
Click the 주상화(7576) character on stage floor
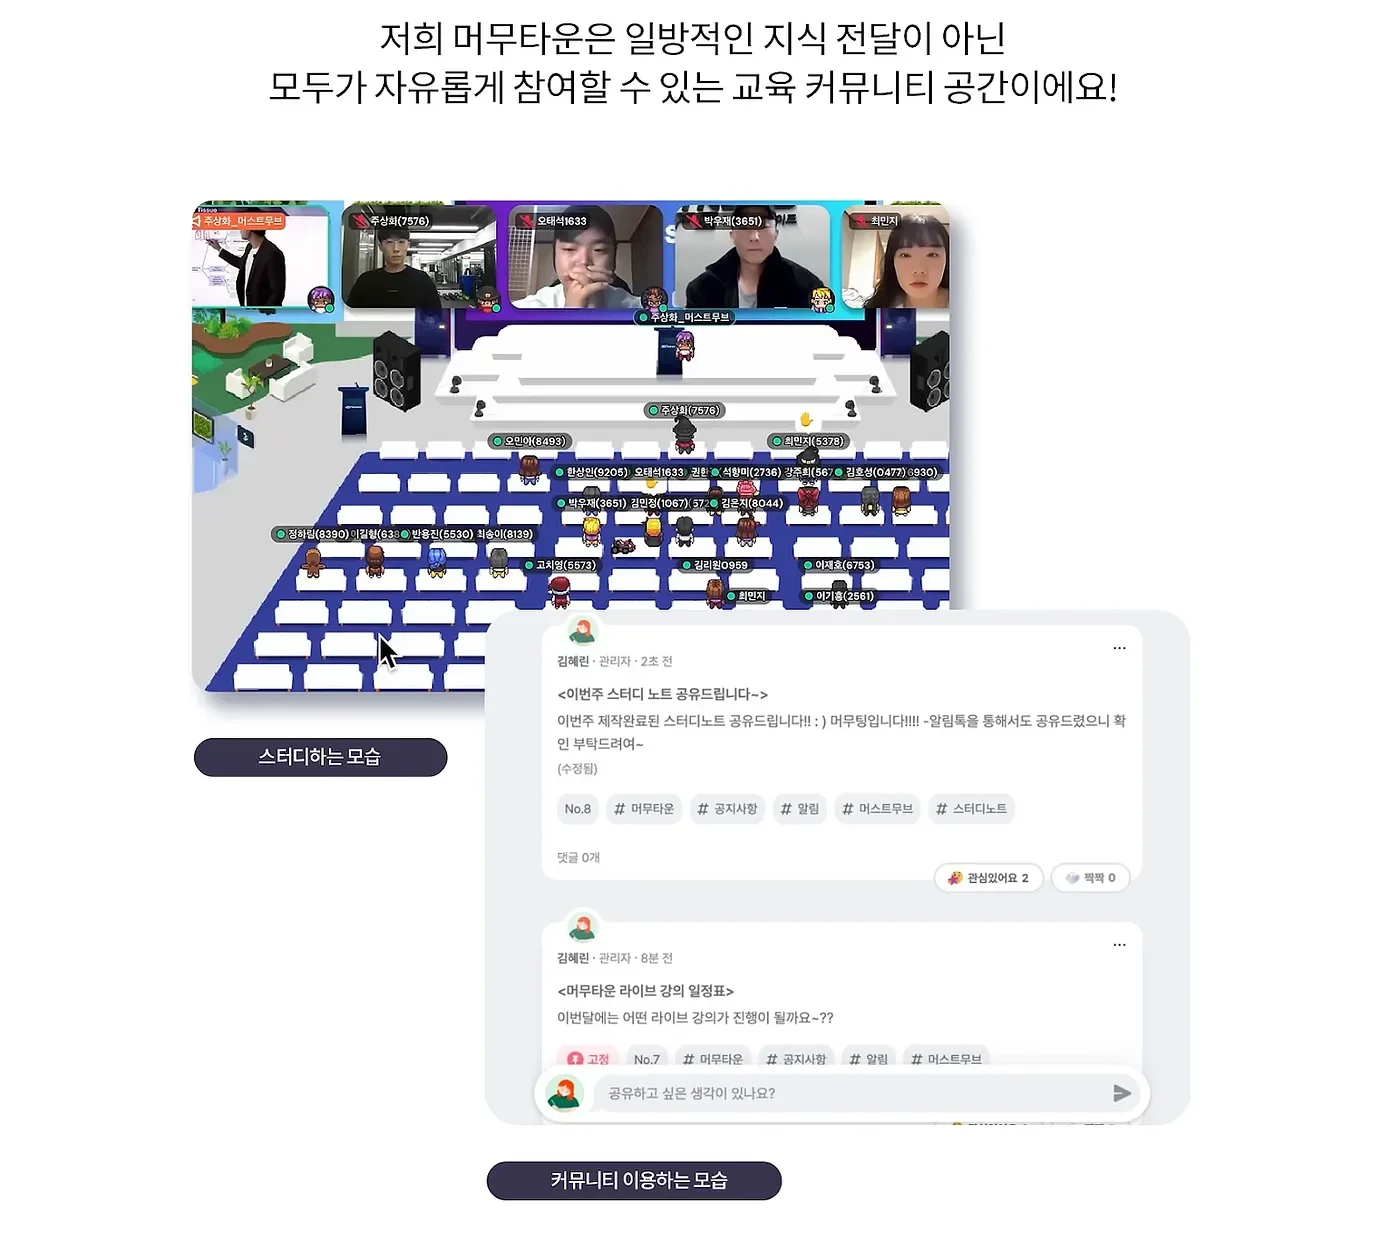[x=684, y=434]
